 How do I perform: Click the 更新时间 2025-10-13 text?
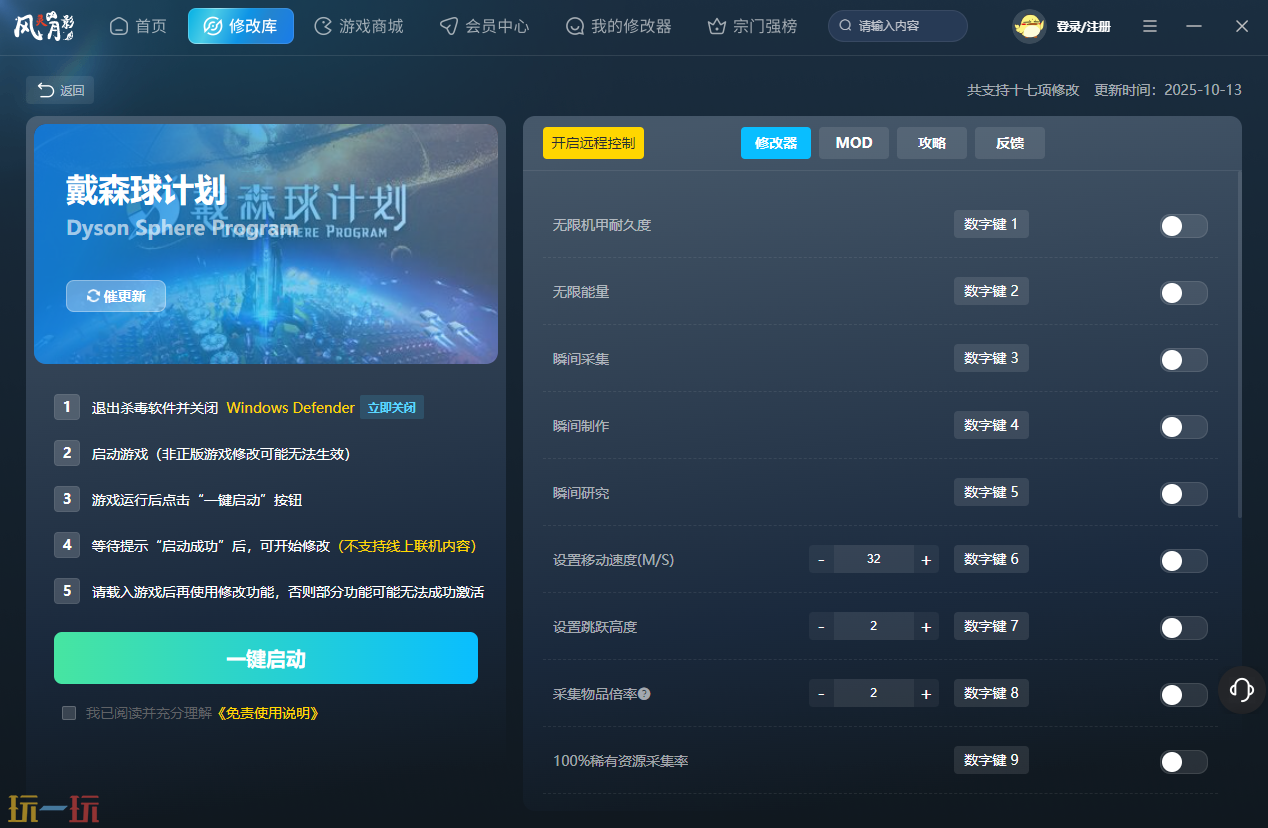point(1168,90)
